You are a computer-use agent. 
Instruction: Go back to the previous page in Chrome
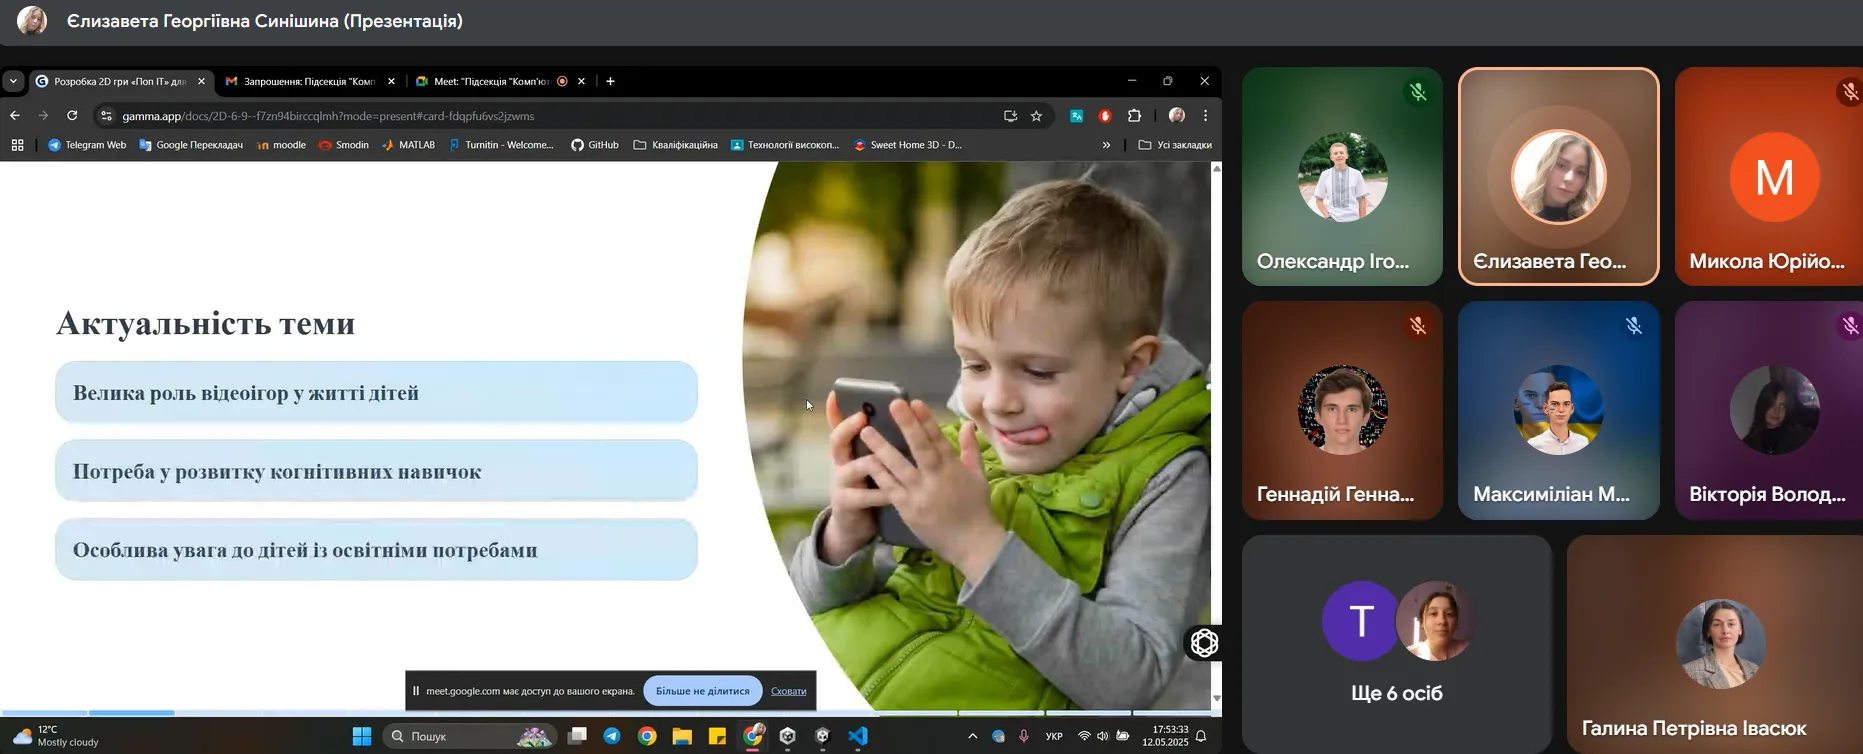[x=15, y=116]
